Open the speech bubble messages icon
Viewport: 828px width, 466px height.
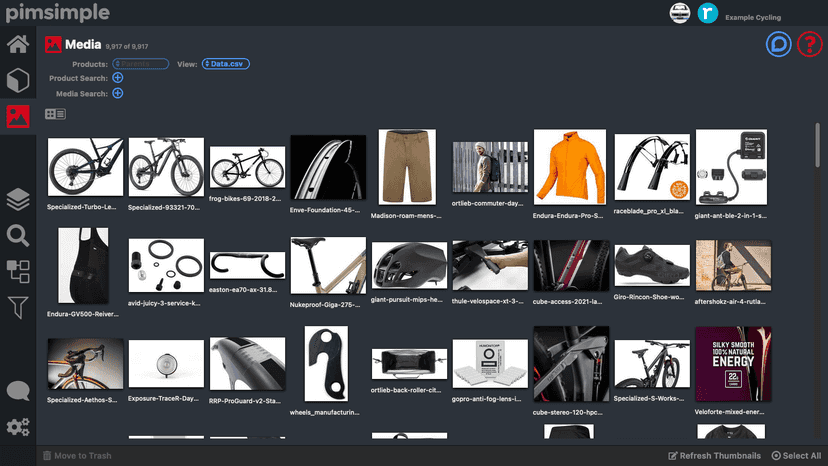pyautogui.click(x=18, y=392)
